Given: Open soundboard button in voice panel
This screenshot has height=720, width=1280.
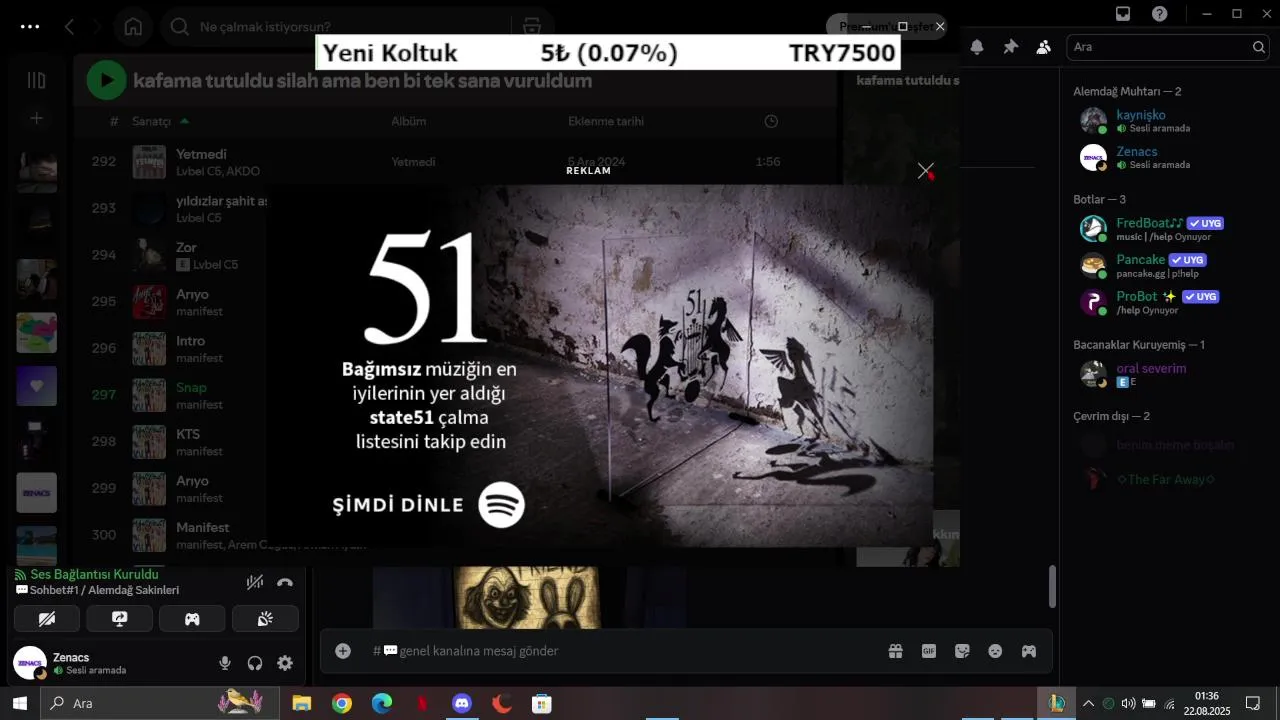Looking at the screenshot, I should pyautogui.click(x=265, y=619).
